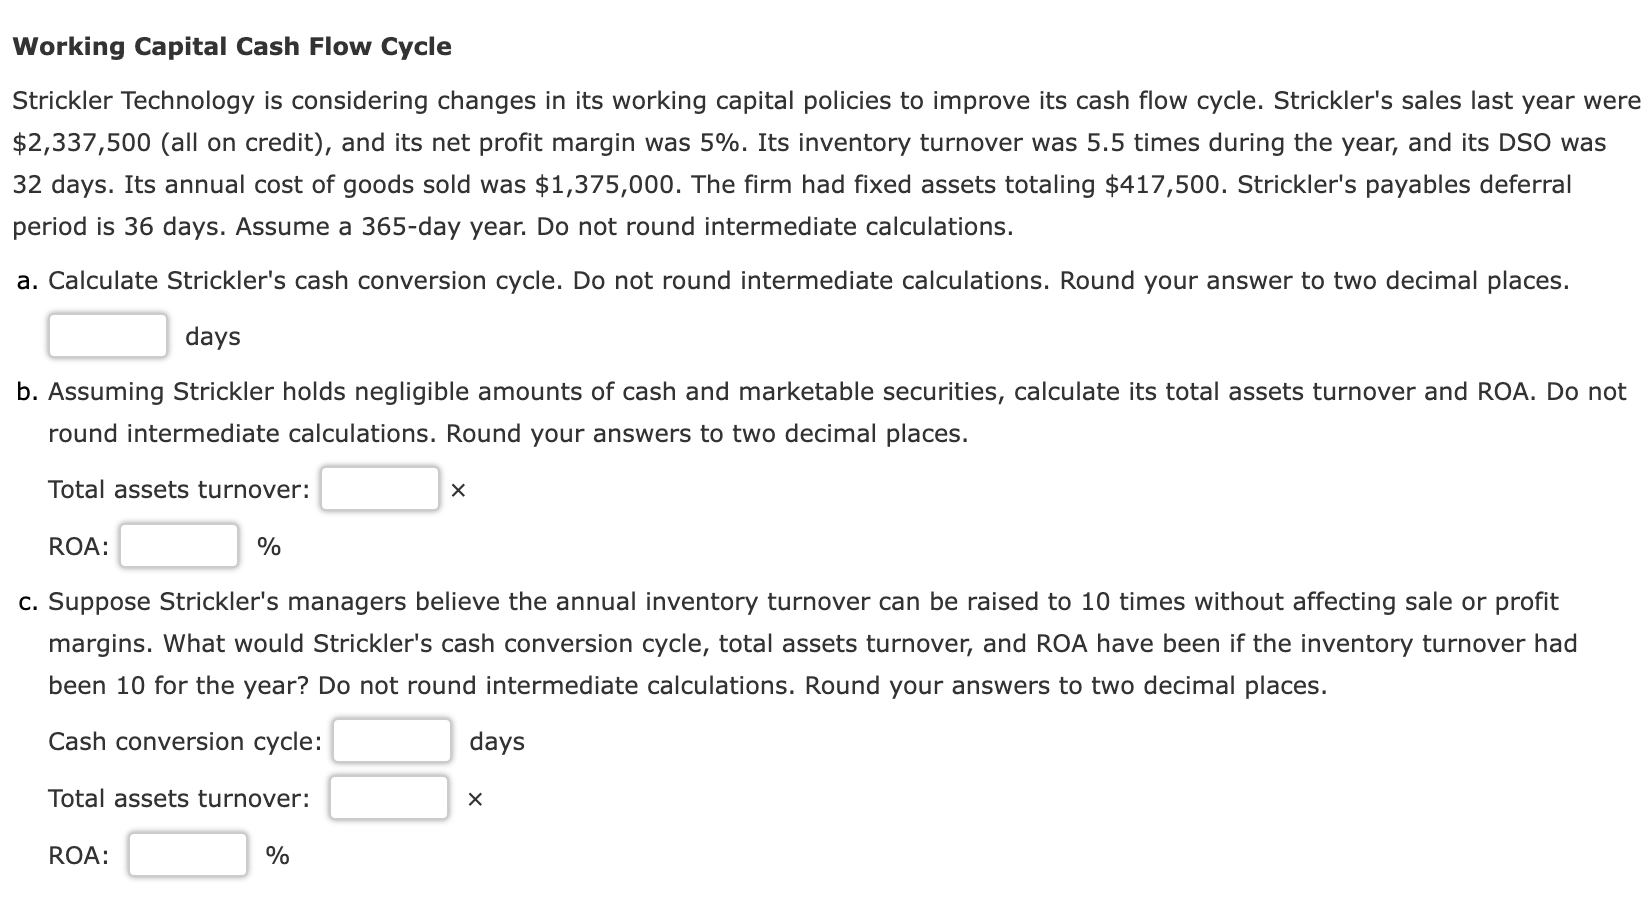This screenshot has height=910, width=1650.
Task: Click the label 'days' beside part a box
Action: (211, 336)
